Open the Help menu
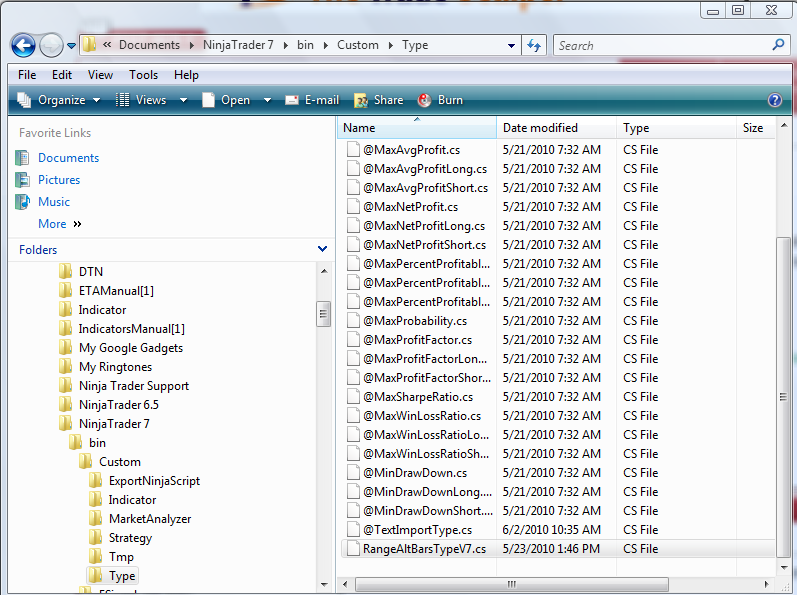The width and height of the screenshot is (797, 595). [x=186, y=75]
